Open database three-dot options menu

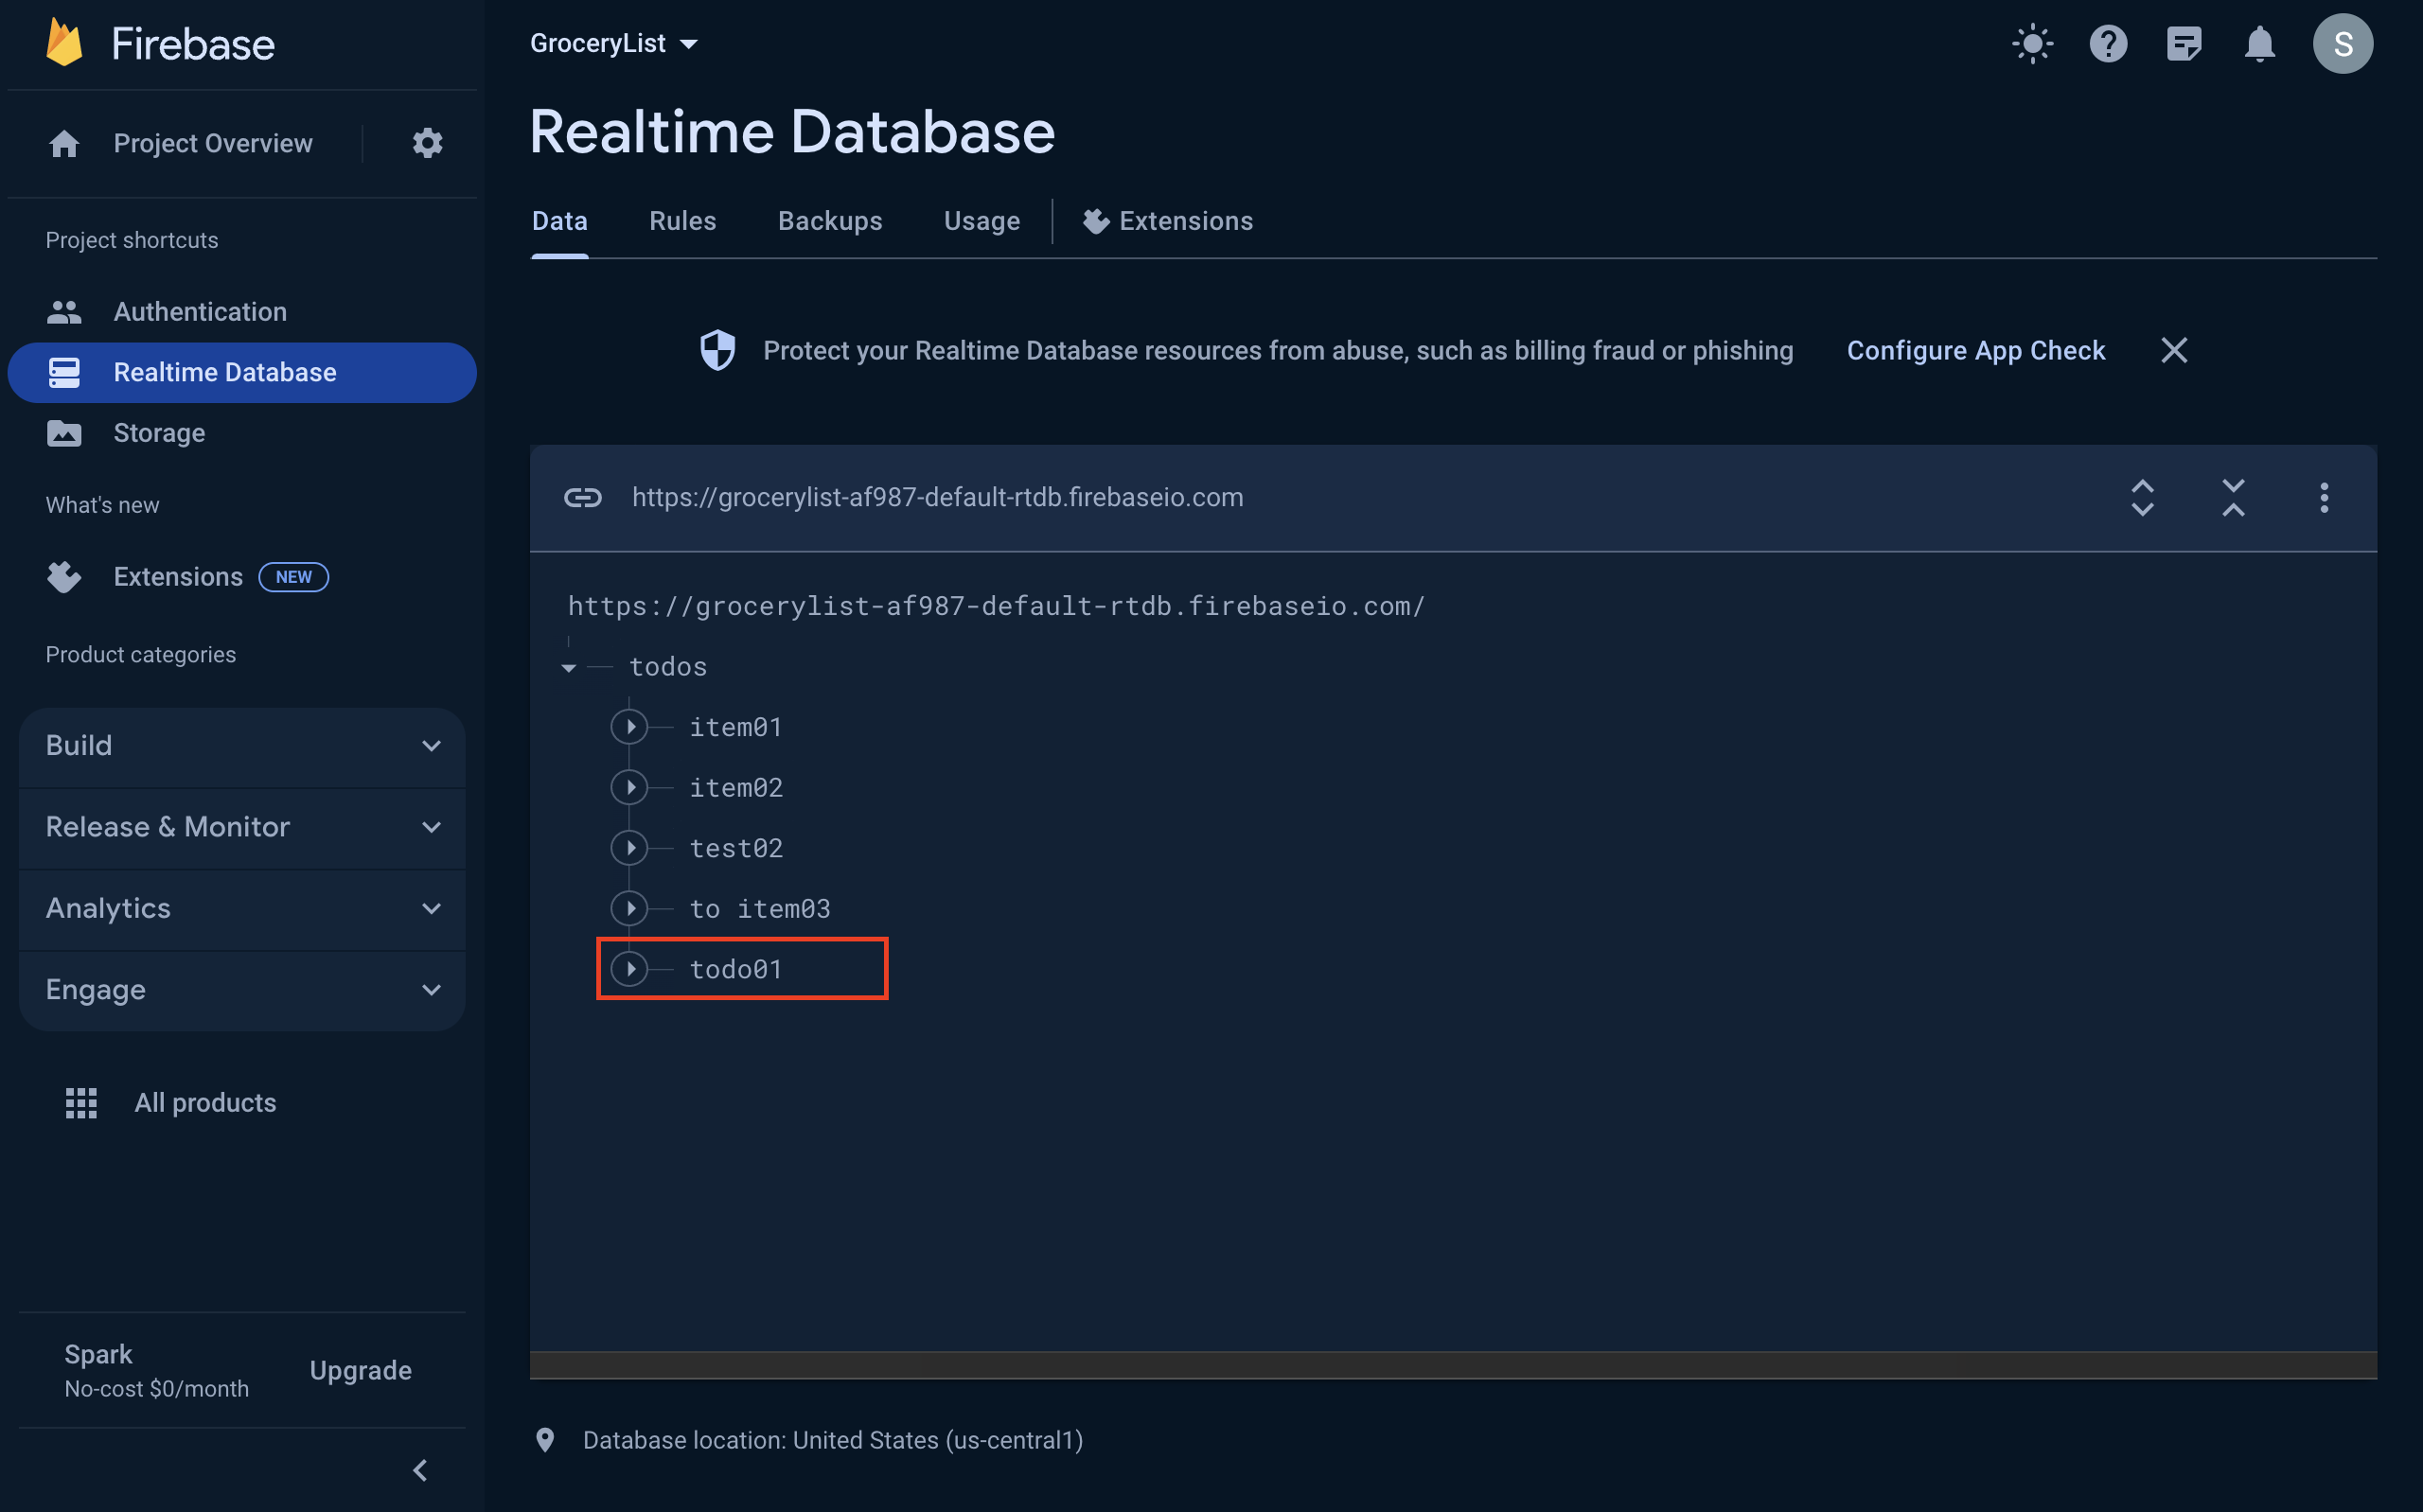point(2324,498)
